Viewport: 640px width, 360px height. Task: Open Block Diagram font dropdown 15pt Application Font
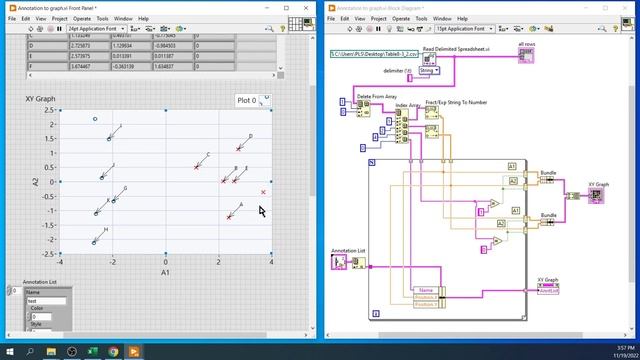click(465, 29)
